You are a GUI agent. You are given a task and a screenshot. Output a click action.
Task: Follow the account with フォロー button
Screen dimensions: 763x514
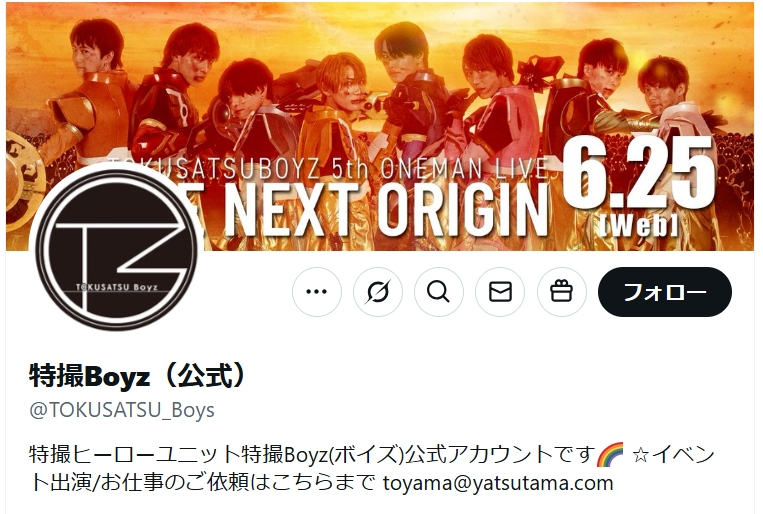click(x=665, y=292)
